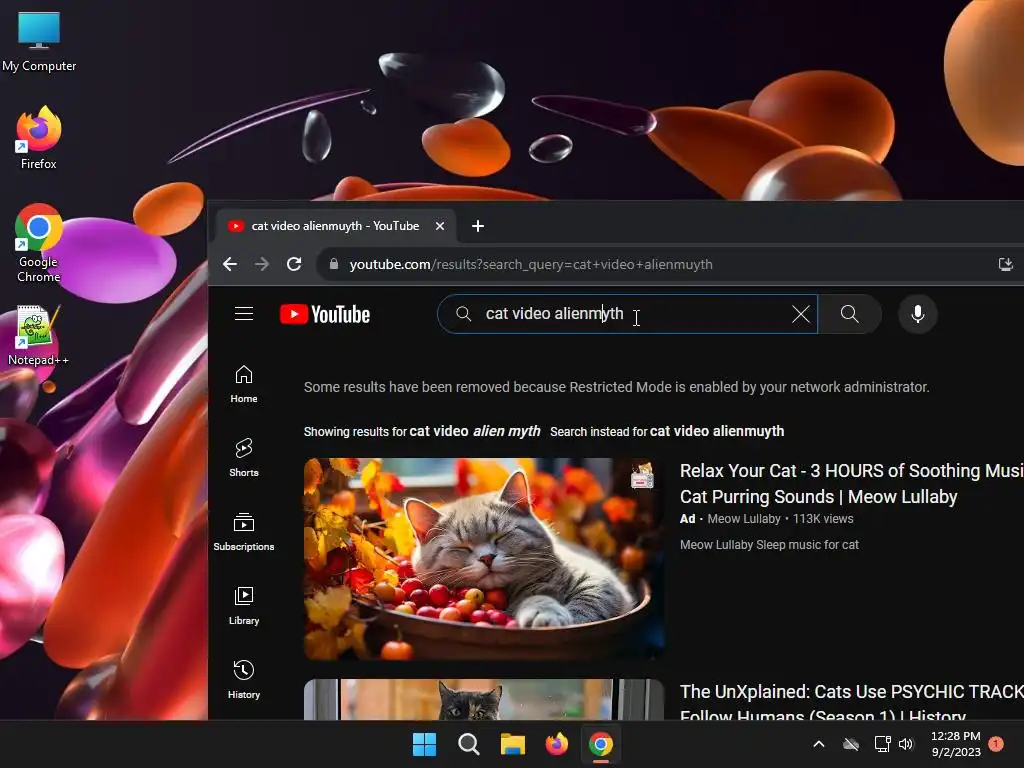The height and width of the screenshot is (768, 1024).
Task: Close the cat video alienmuyth tab
Action: (x=440, y=226)
